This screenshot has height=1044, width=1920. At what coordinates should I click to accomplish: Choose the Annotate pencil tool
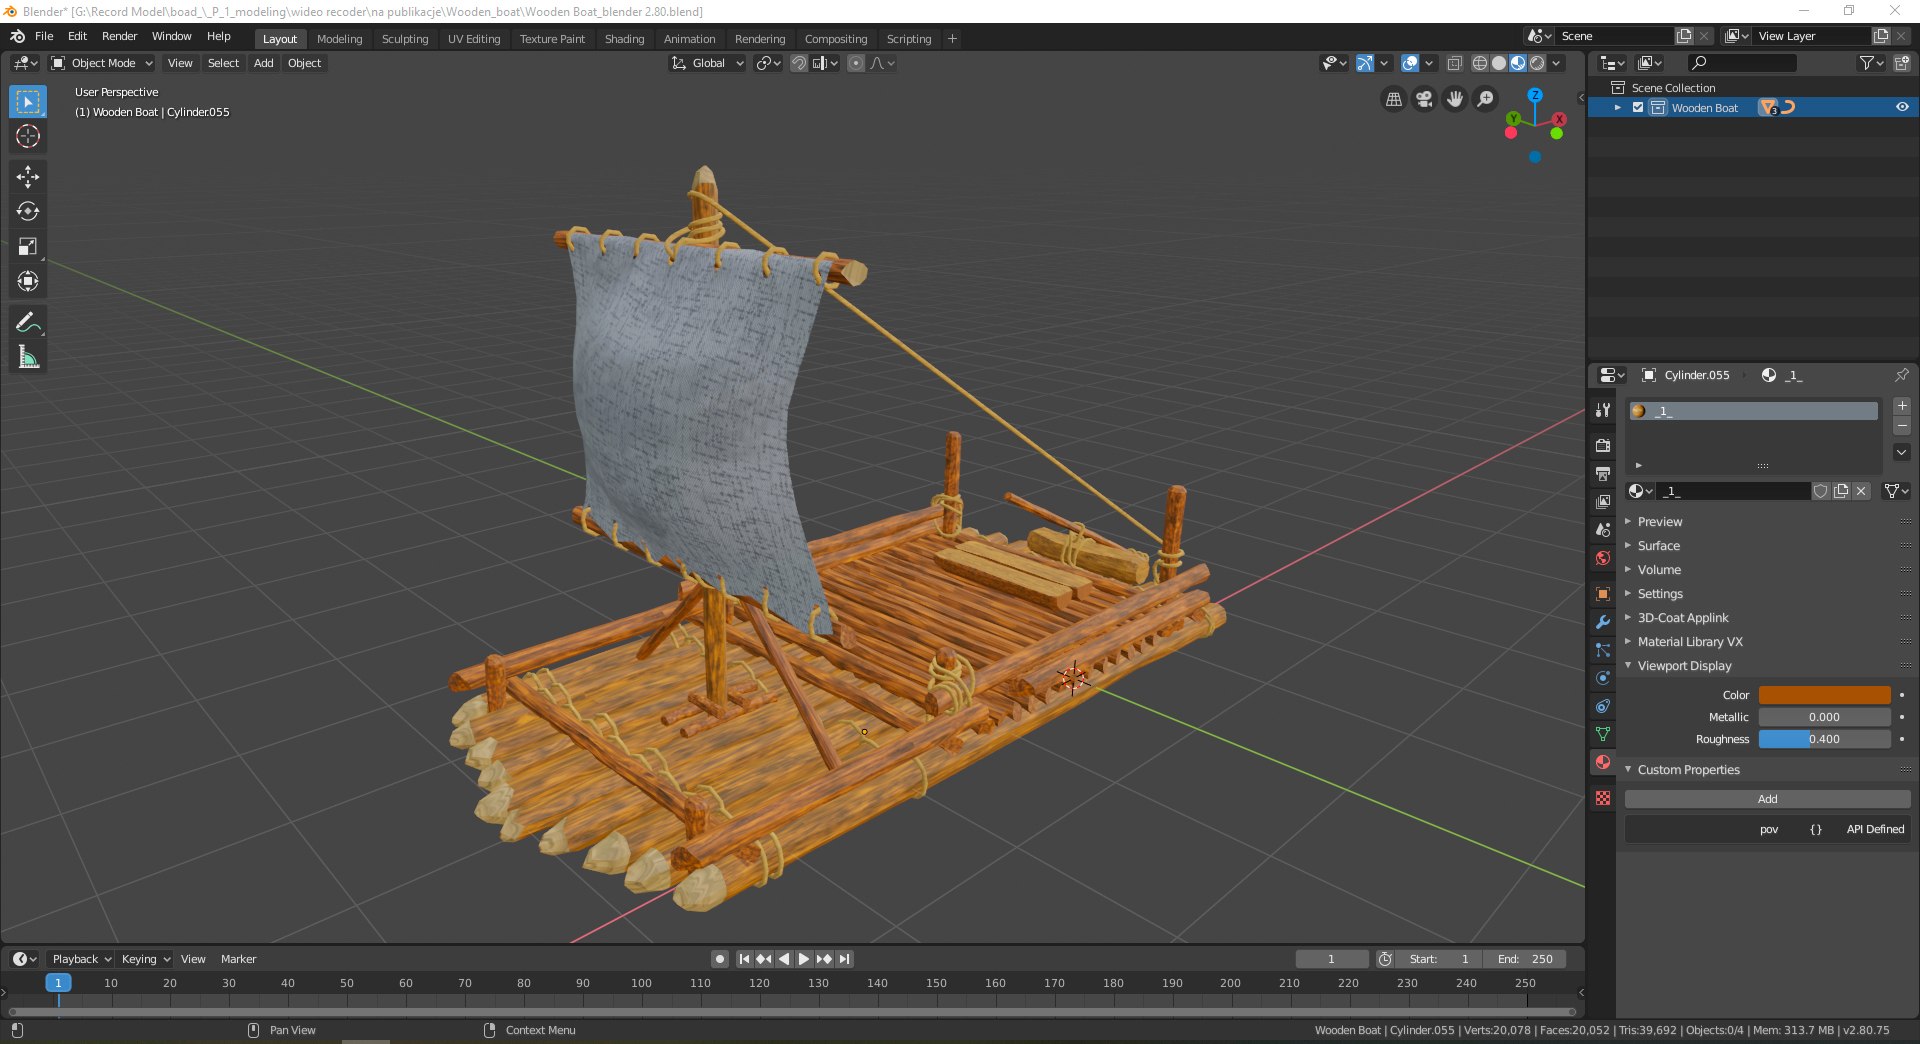click(28, 322)
